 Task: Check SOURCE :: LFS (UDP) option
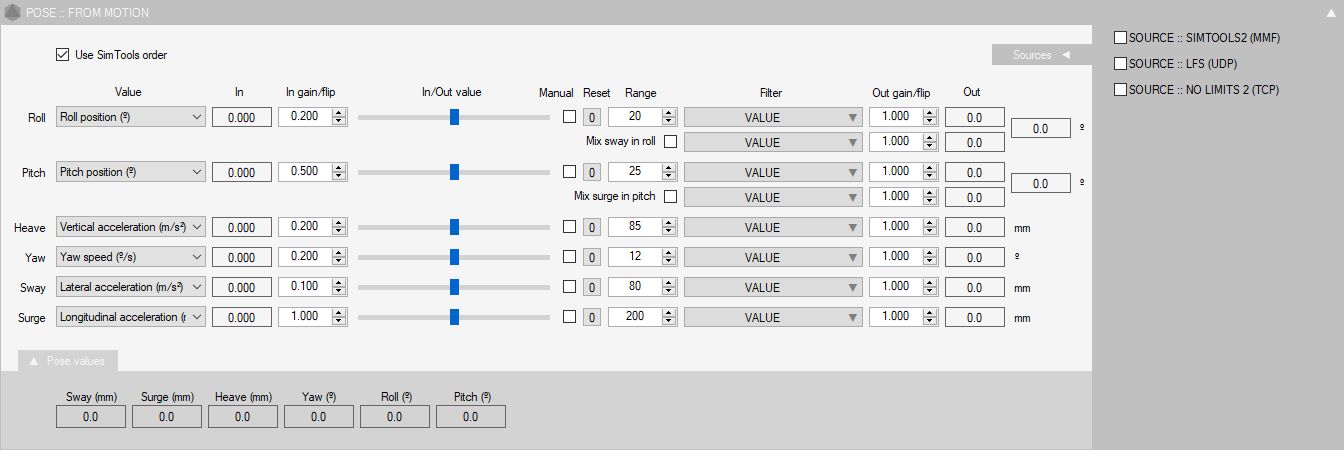(1120, 64)
